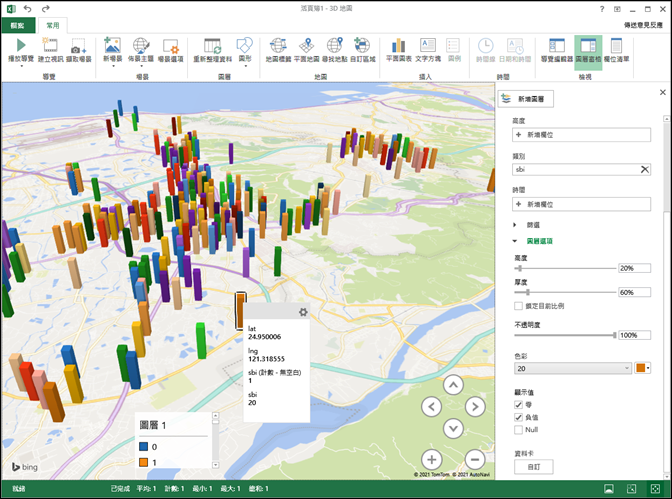Adjust the Height (高度) slider handle
Viewport: 672px width, 499px height.
[x=520, y=268]
